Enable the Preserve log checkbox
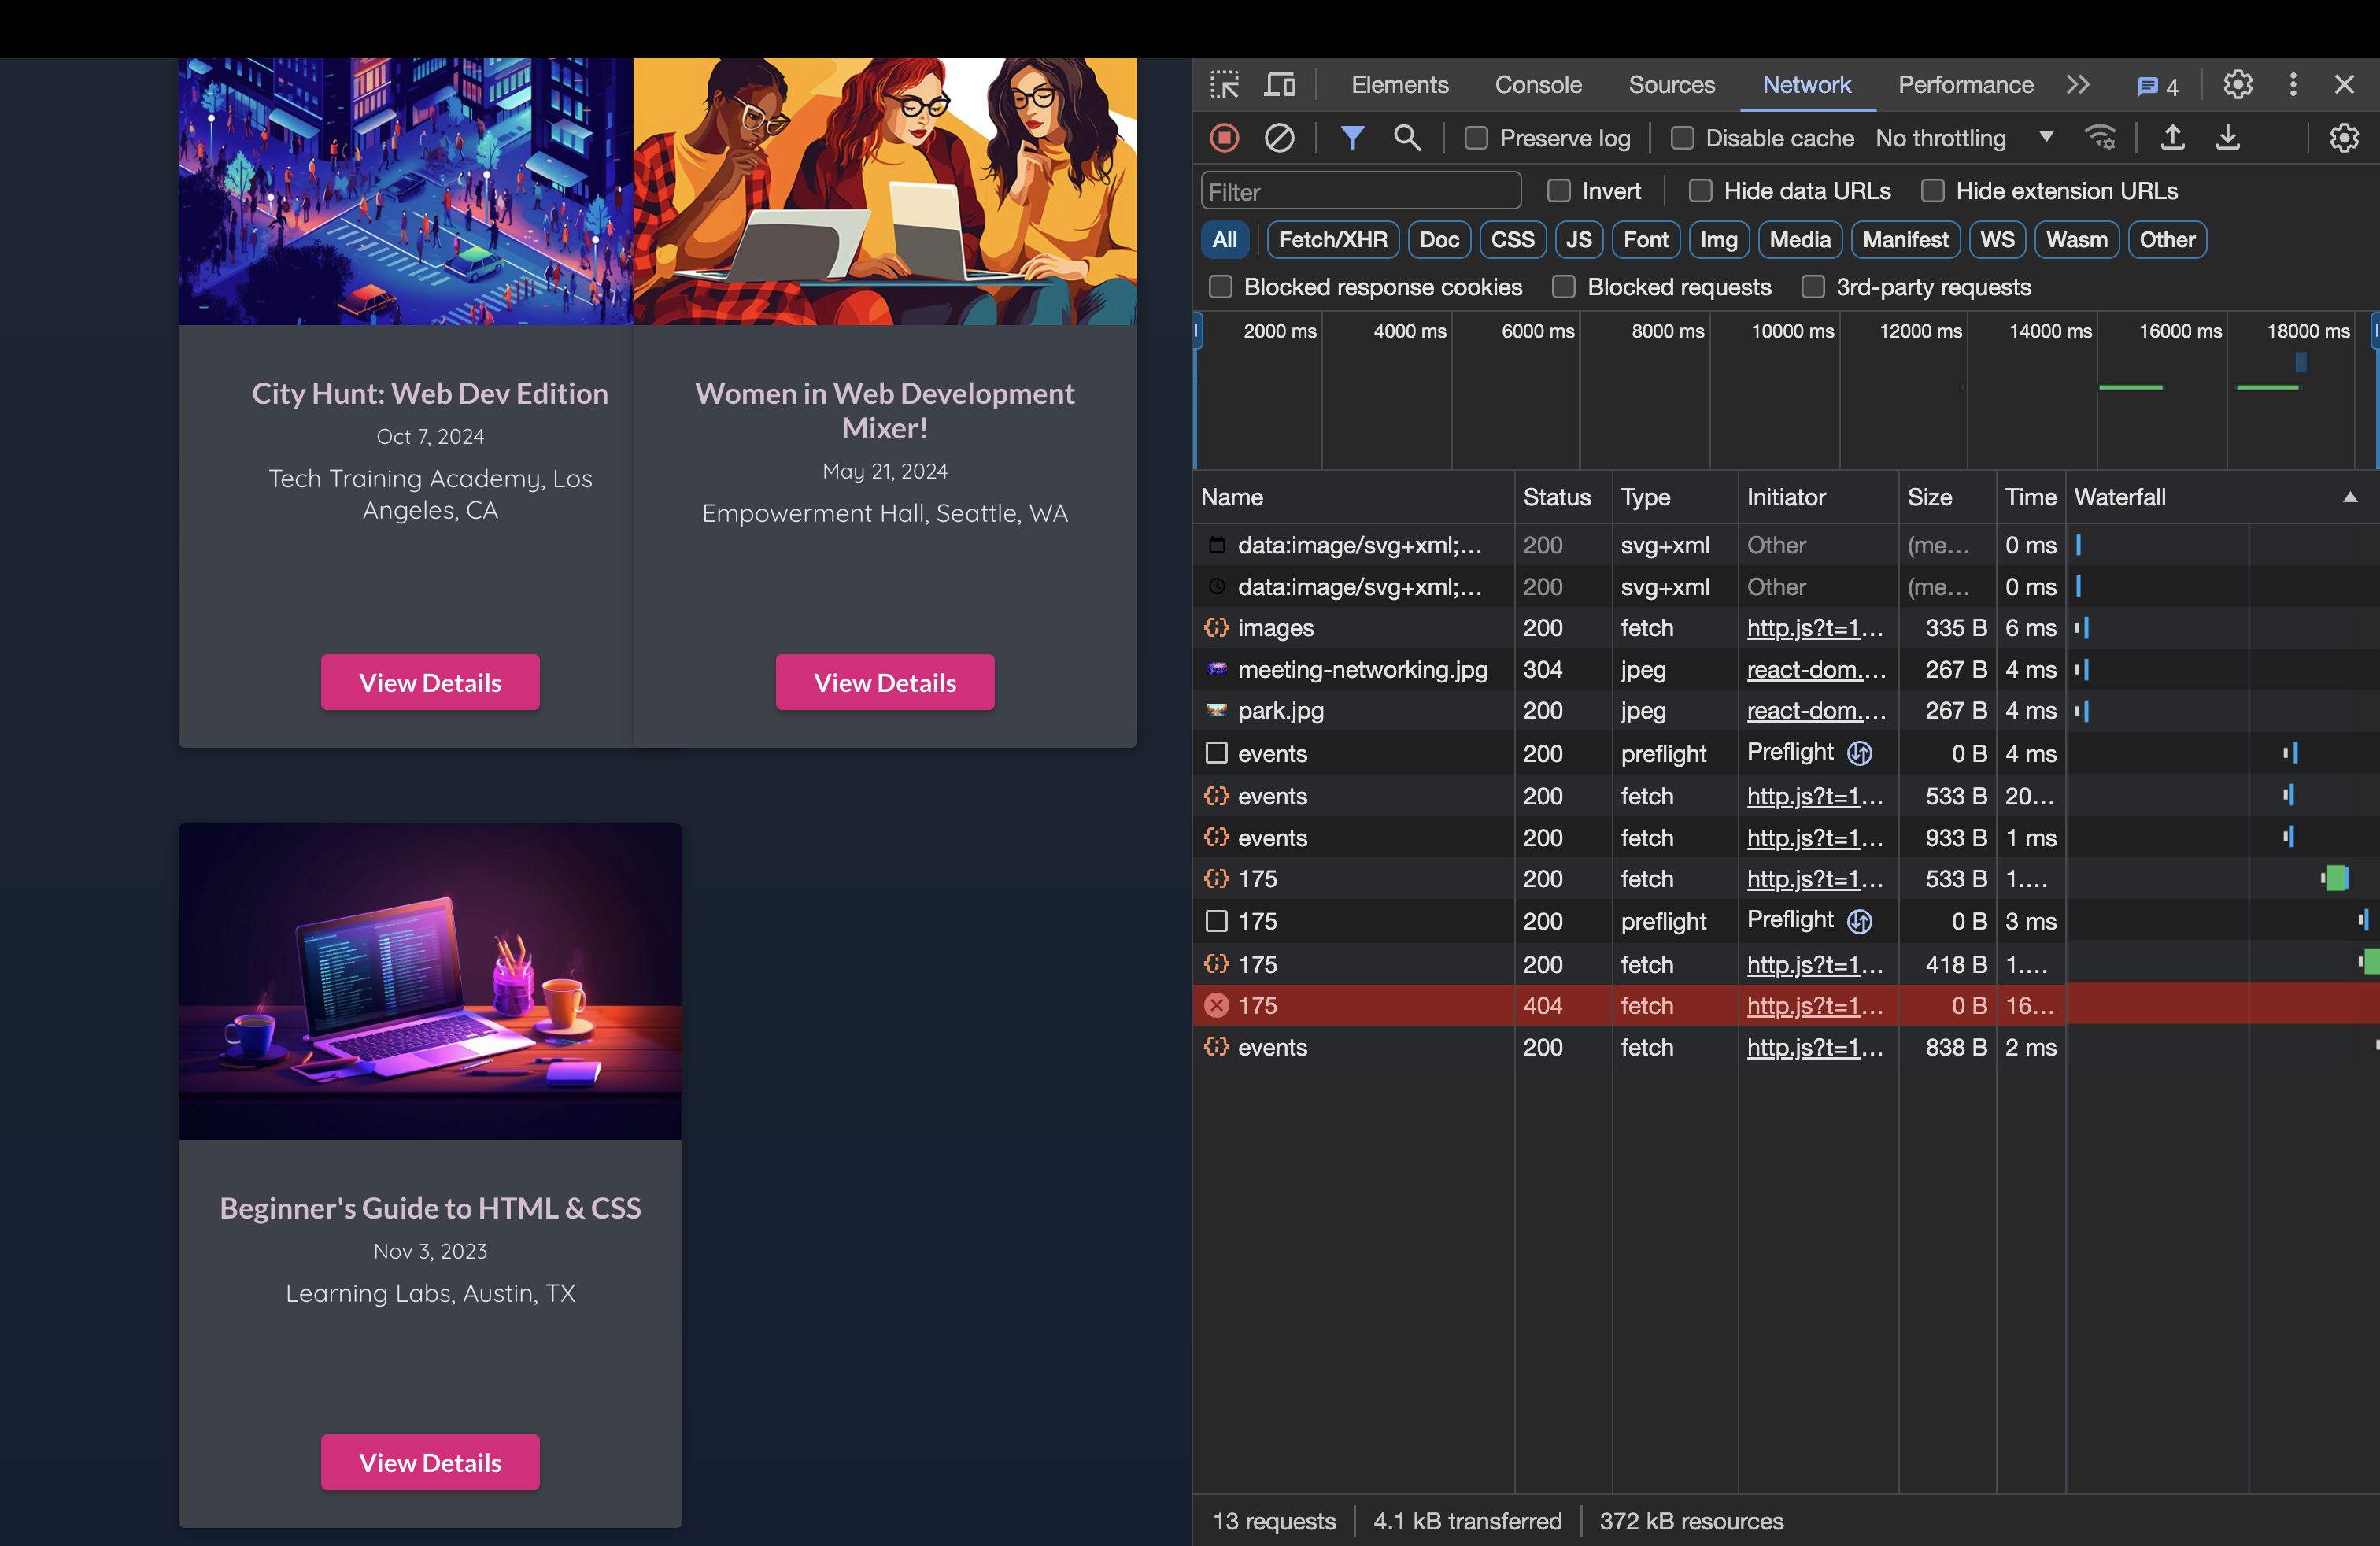The height and width of the screenshot is (1546, 2380). [x=1476, y=139]
